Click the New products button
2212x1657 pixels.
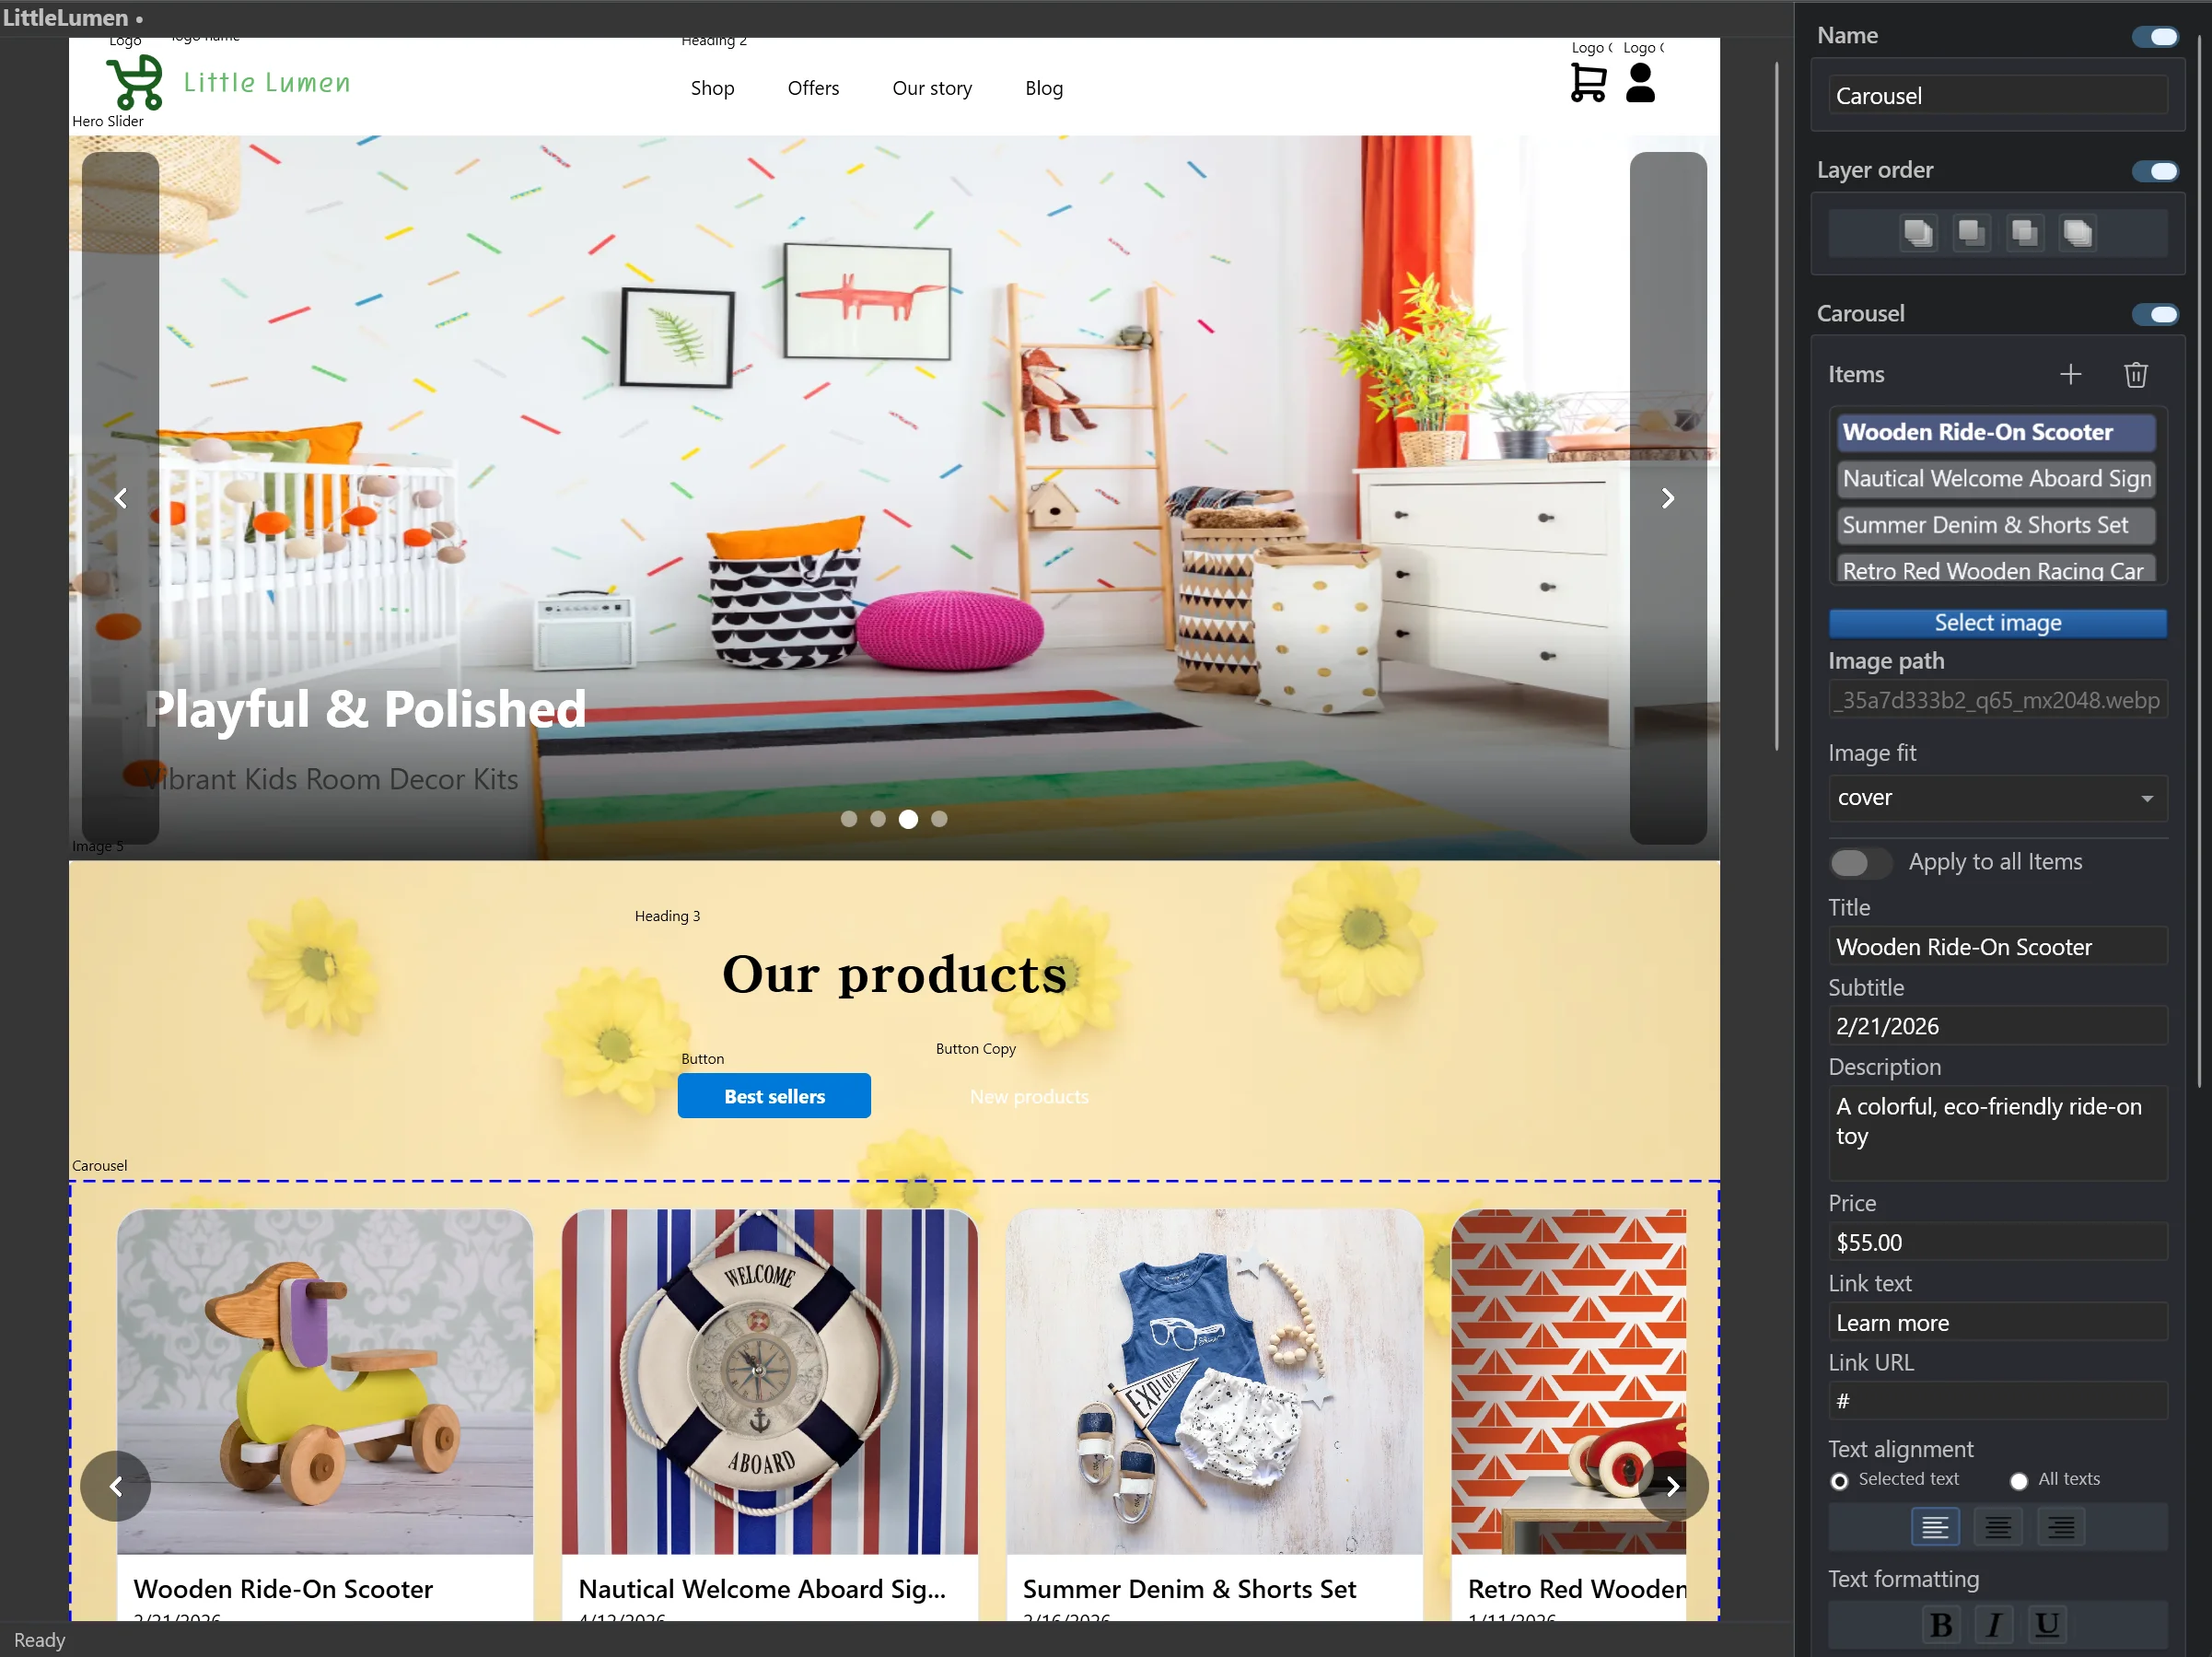(x=1029, y=1096)
